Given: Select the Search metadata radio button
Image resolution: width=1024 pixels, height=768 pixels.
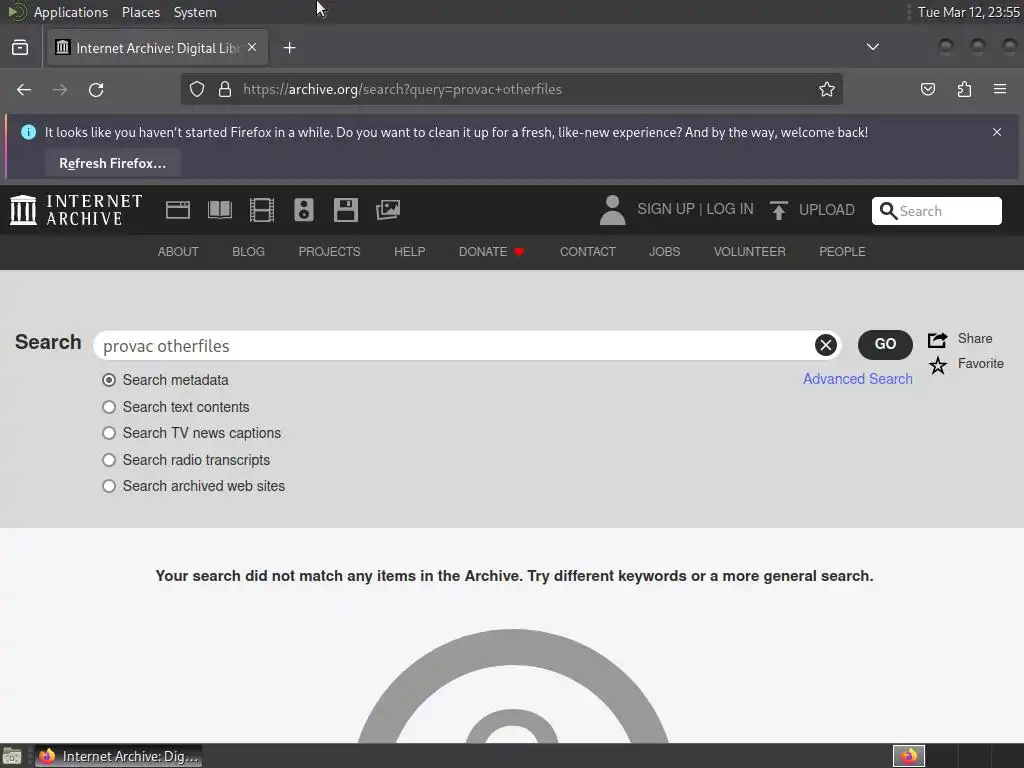Looking at the screenshot, I should (x=109, y=380).
